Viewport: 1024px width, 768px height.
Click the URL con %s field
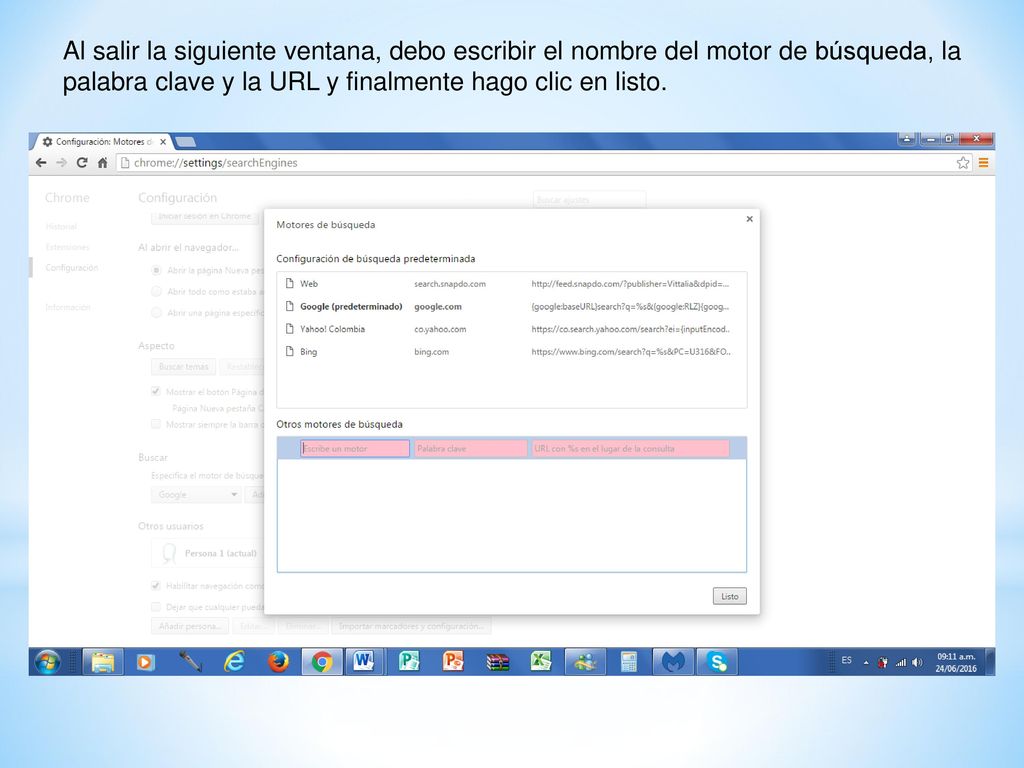click(x=630, y=449)
